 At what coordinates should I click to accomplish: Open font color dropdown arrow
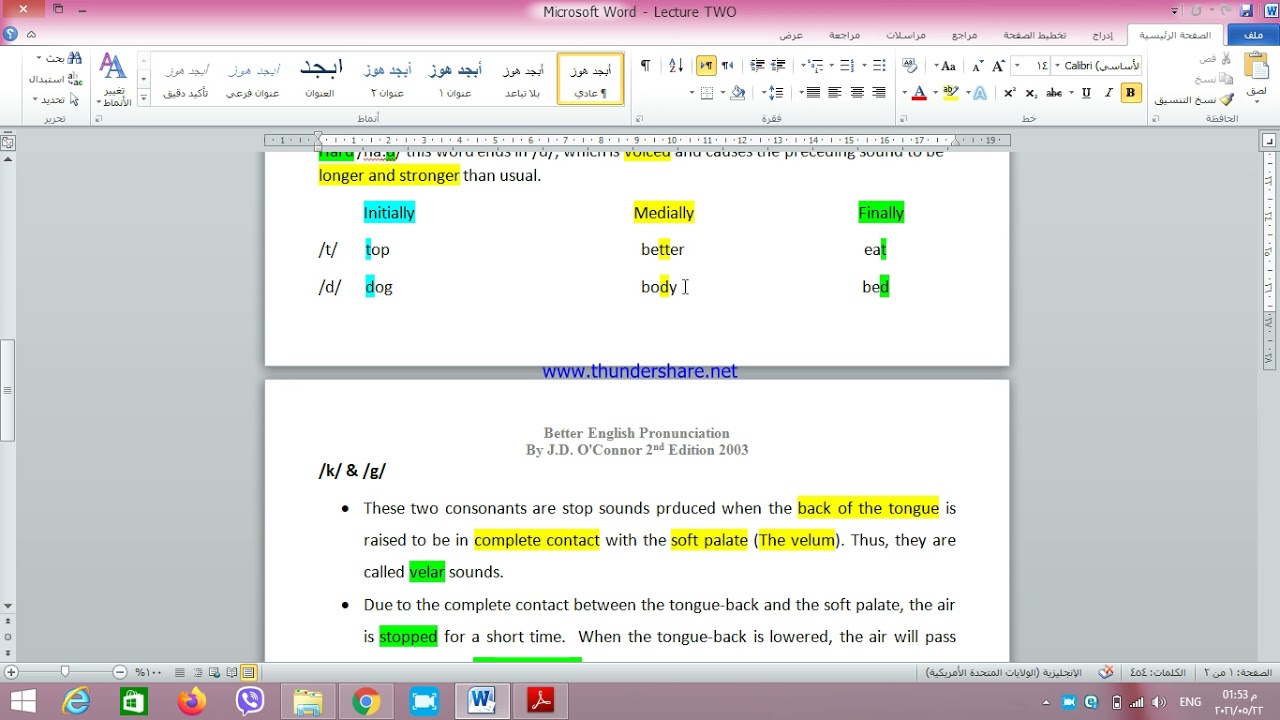point(904,93)
